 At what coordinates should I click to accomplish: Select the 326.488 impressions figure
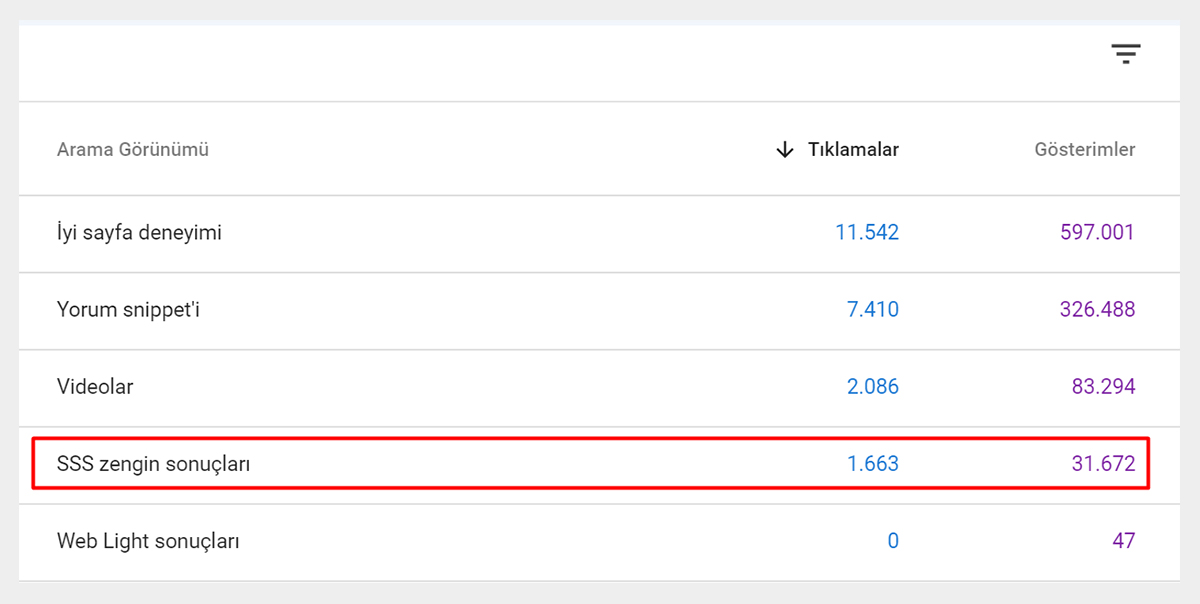[x=1097, y=310]
